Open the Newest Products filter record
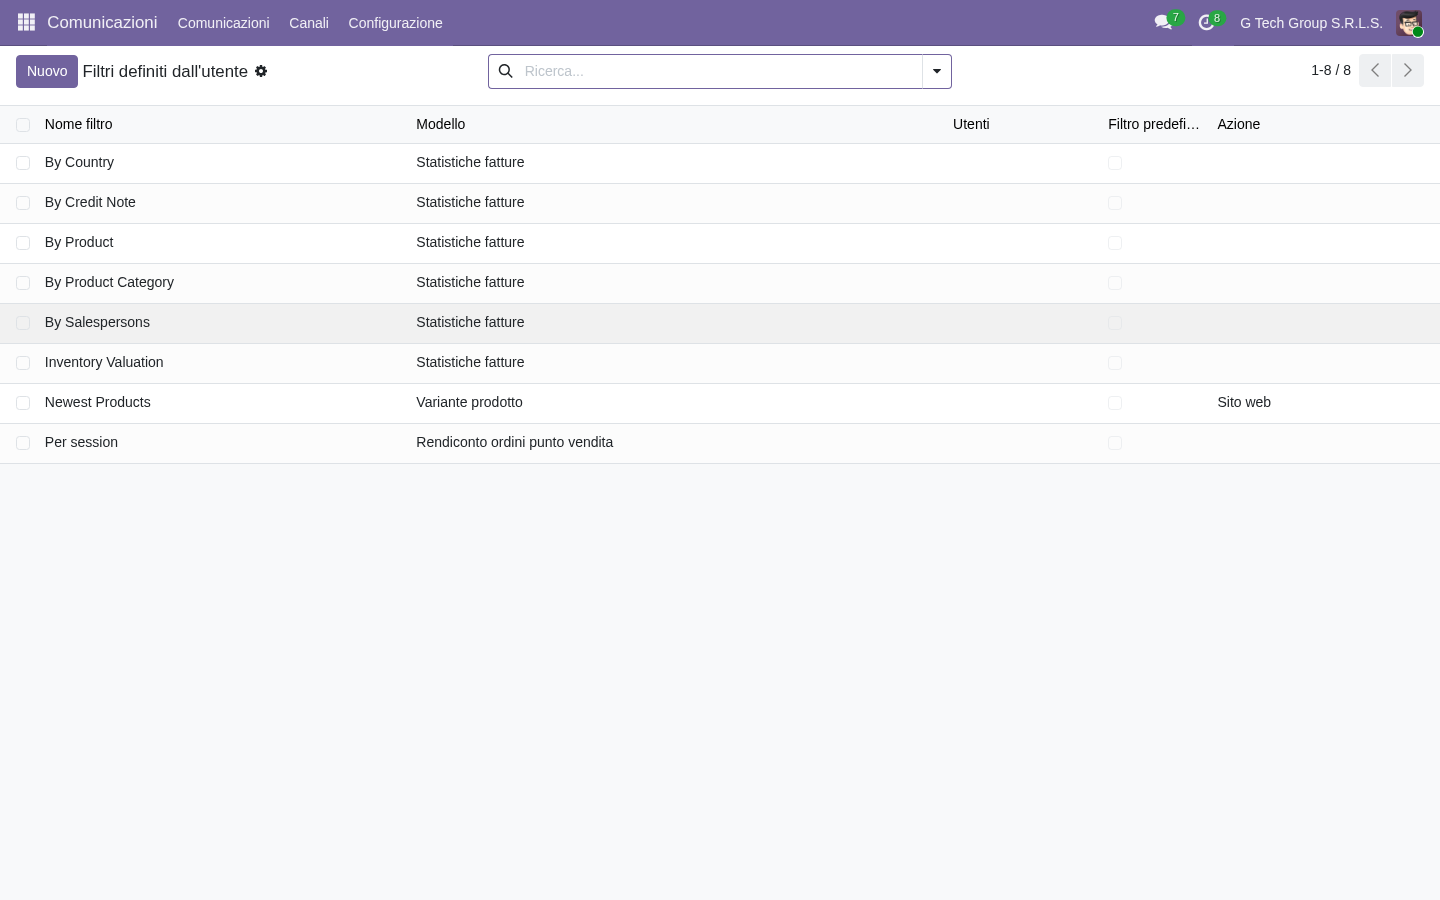The height and width of the screenshot is (900, 1440). [x=97, y=402]
